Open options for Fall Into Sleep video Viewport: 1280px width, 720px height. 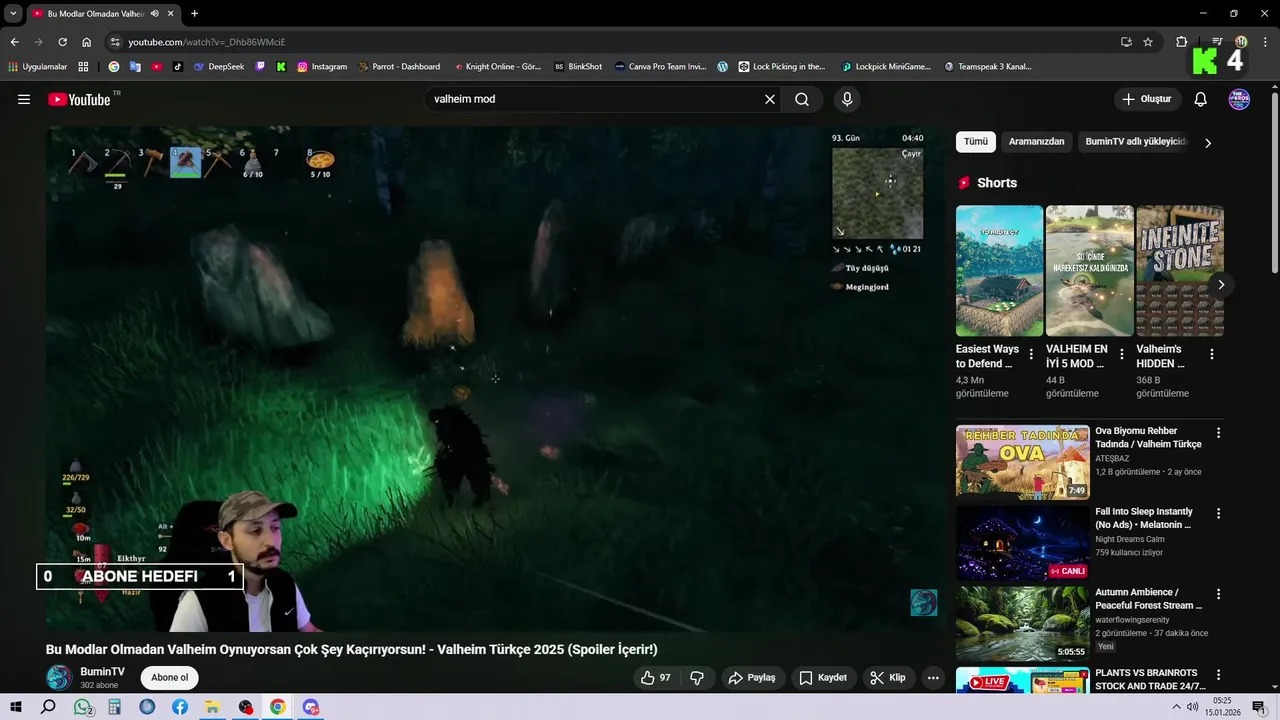click(1218, 513)
